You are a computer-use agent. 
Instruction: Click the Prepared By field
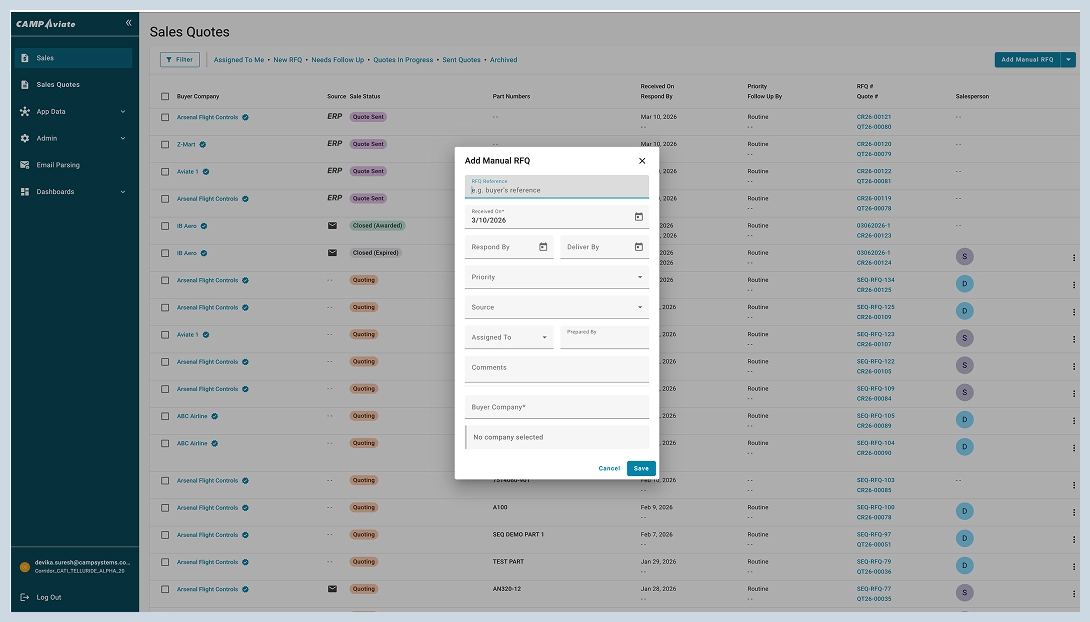[x=604, y=337]
